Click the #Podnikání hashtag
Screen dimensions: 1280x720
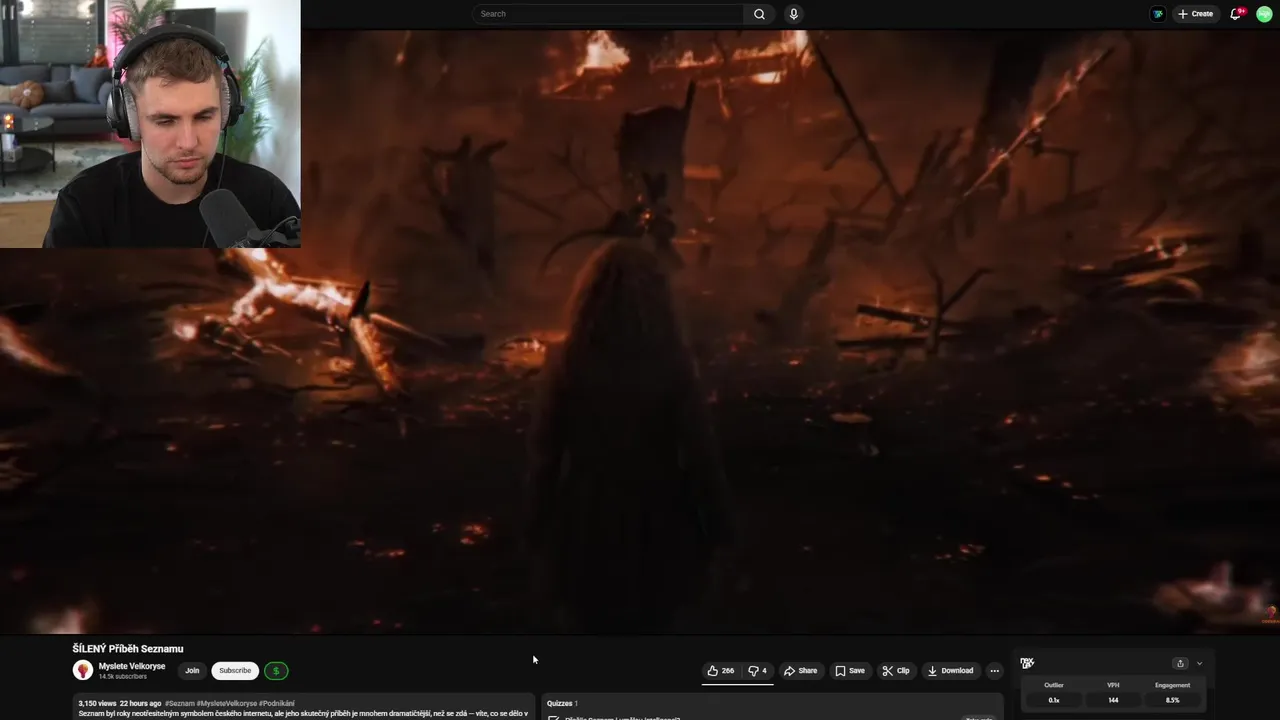pyautogui.click(x=276, y=703)
